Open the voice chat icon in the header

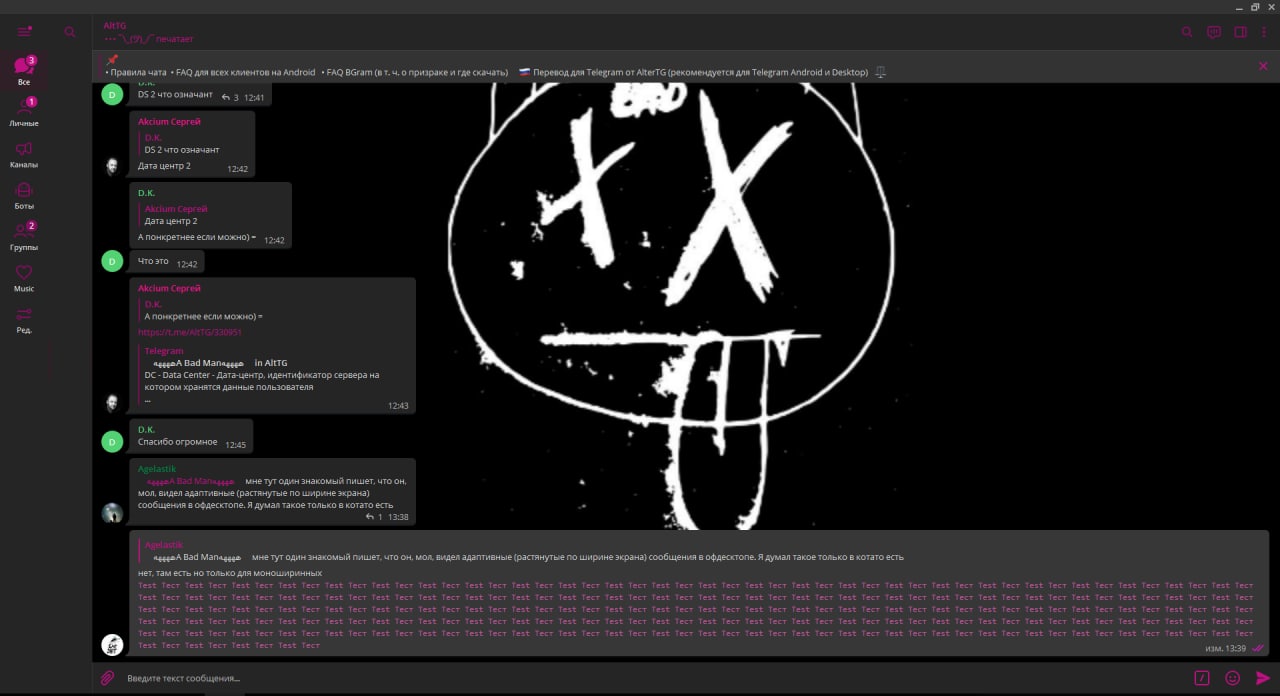click(1214, 32)
